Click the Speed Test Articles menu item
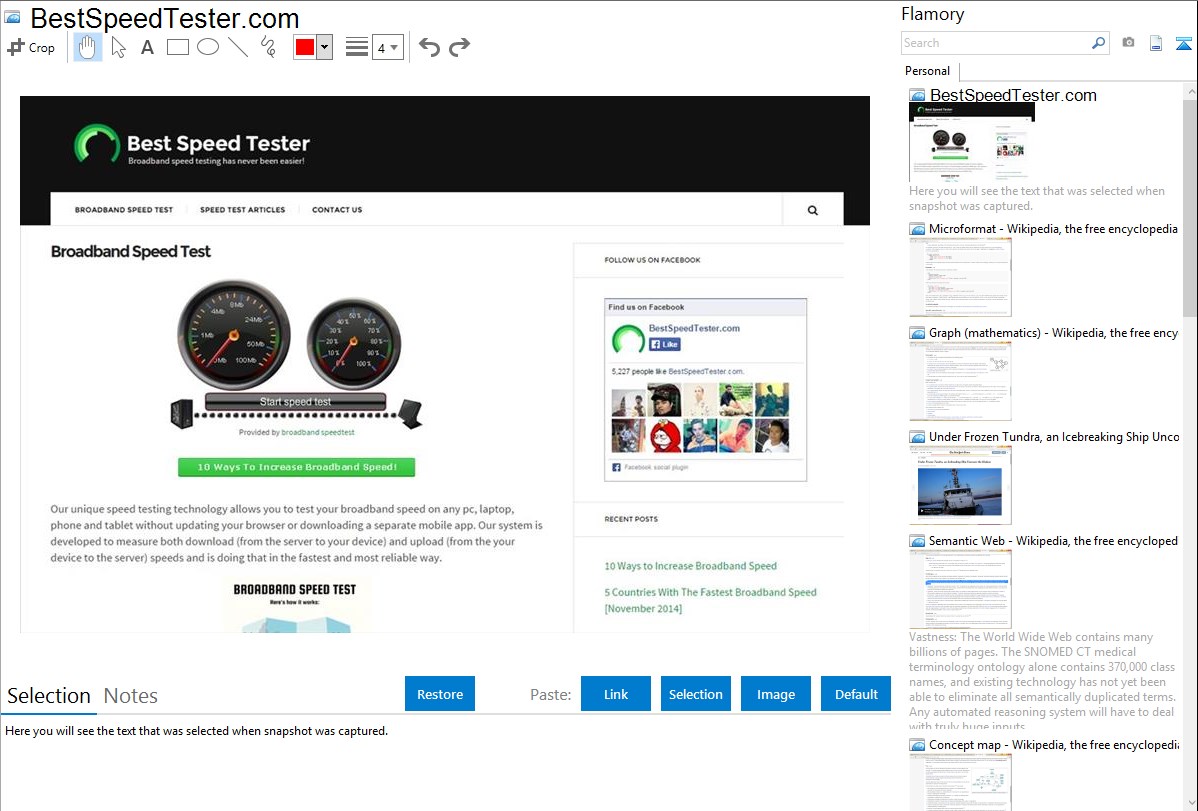 [x=242, y=209]
